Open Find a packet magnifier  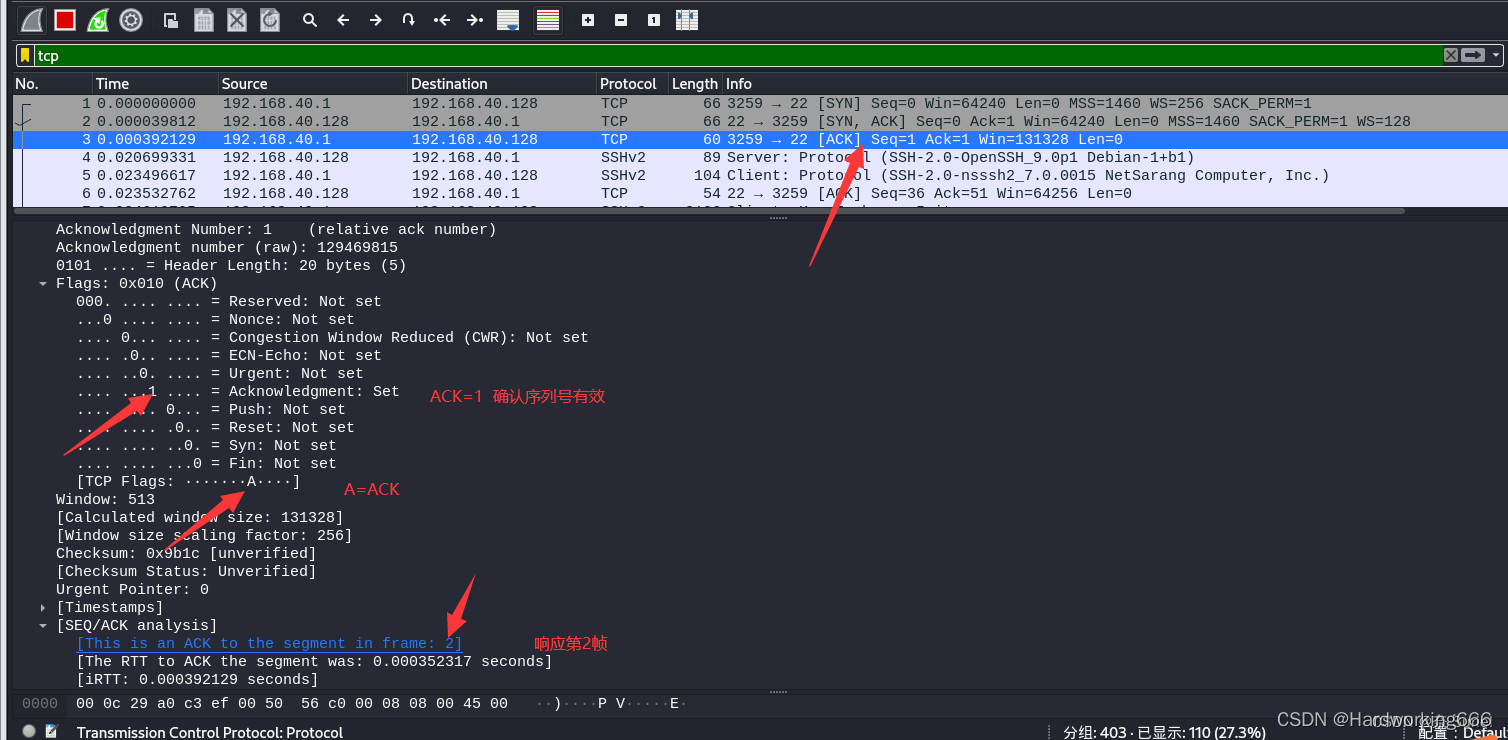coord(310,20)
